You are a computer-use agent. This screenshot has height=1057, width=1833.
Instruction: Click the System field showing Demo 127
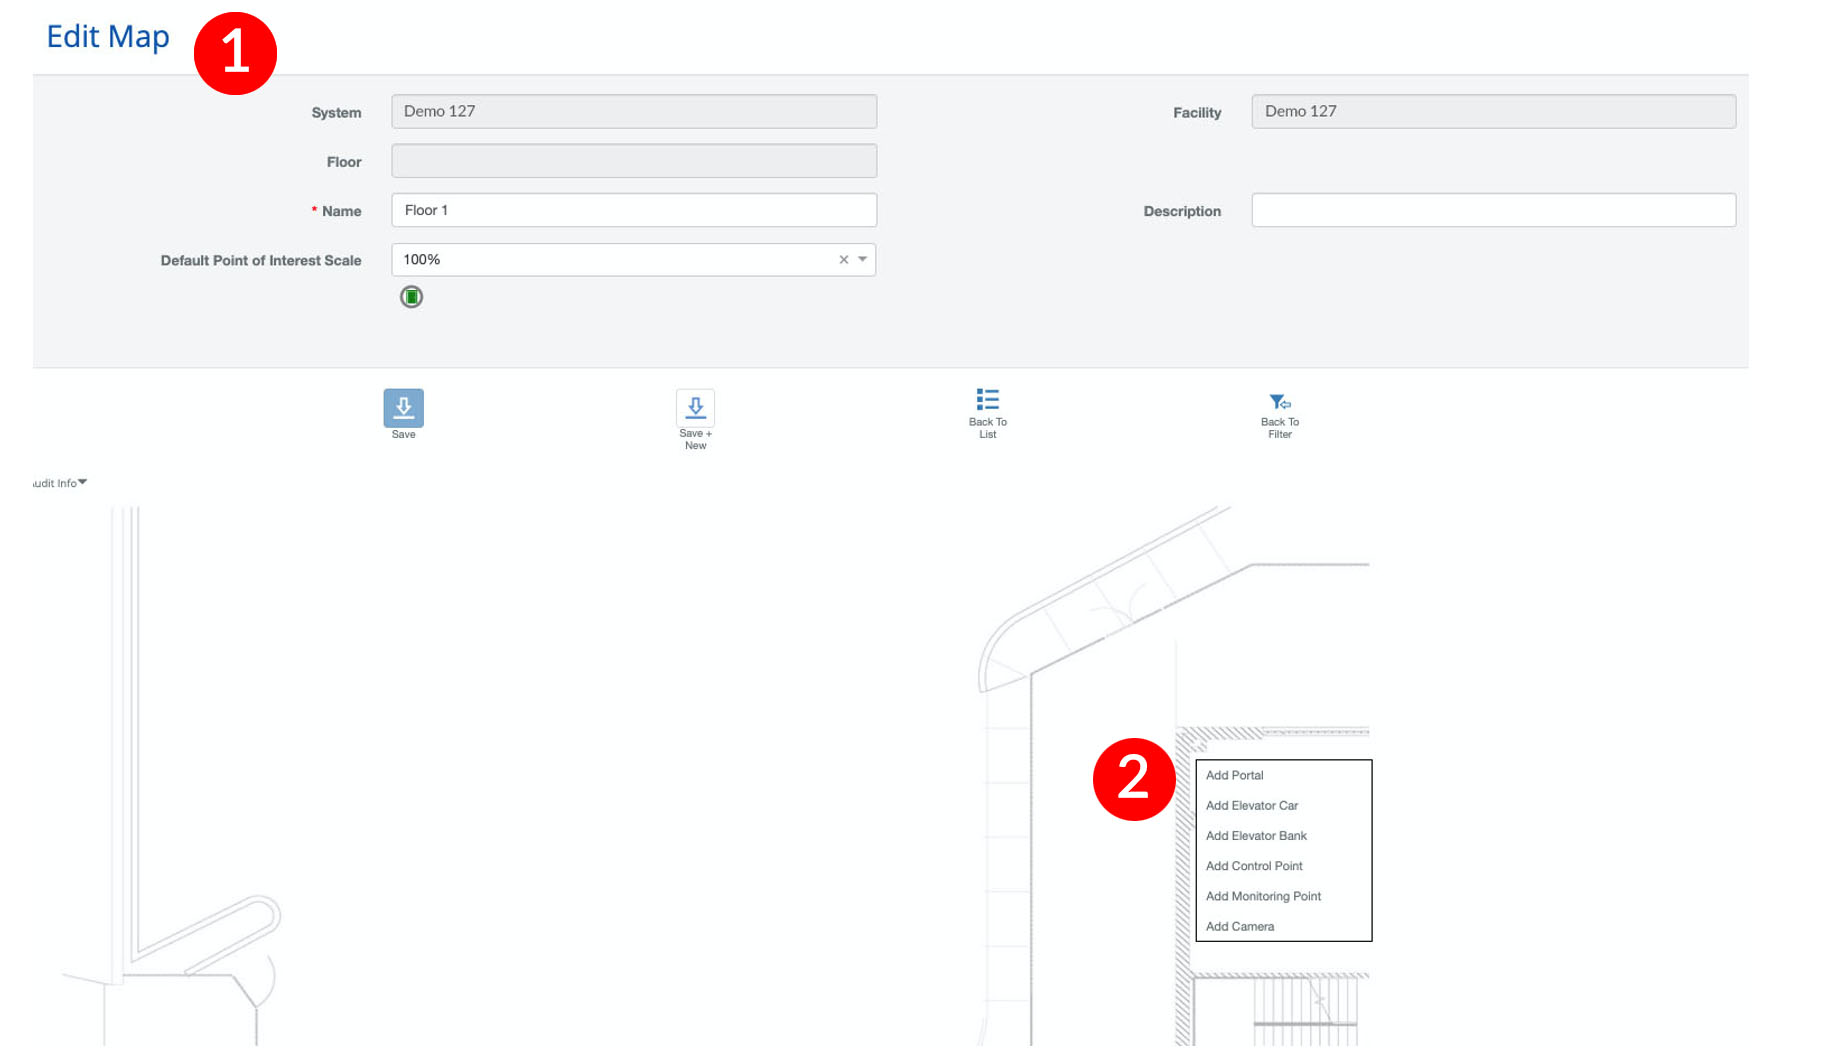pyautogui.click(x=633, y=111)
